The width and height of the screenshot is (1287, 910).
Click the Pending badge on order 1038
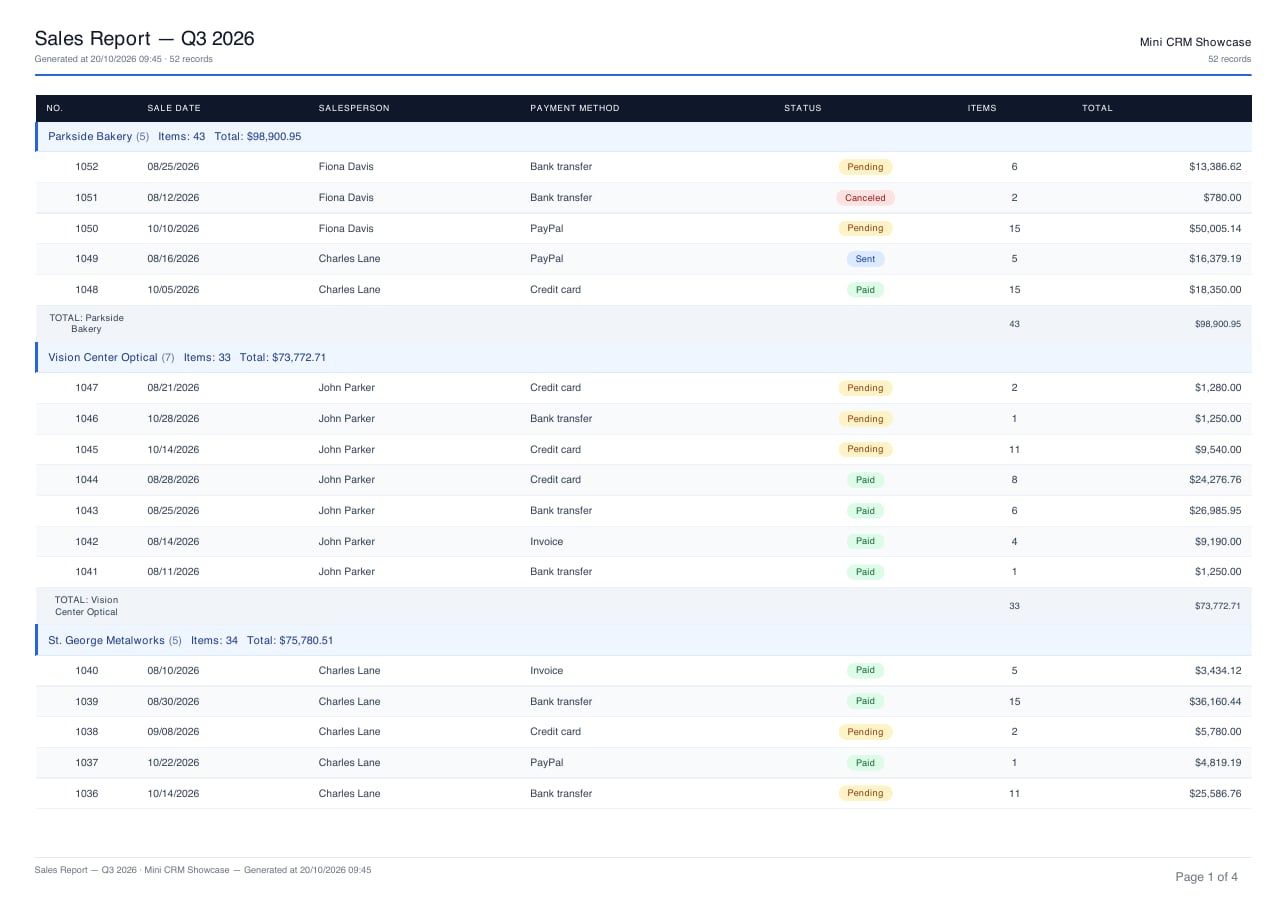pyautogui.click(x=865, y=732)
